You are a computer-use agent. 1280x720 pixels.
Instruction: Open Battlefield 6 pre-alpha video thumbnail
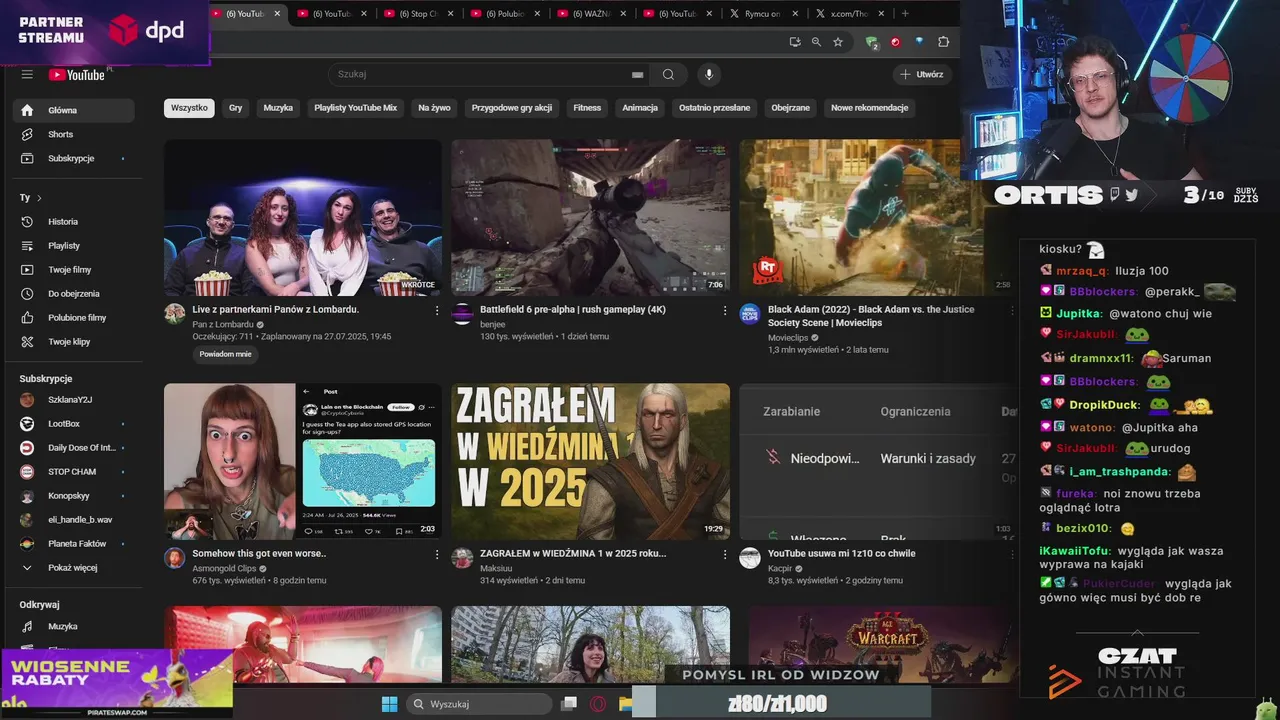[590, 217]
